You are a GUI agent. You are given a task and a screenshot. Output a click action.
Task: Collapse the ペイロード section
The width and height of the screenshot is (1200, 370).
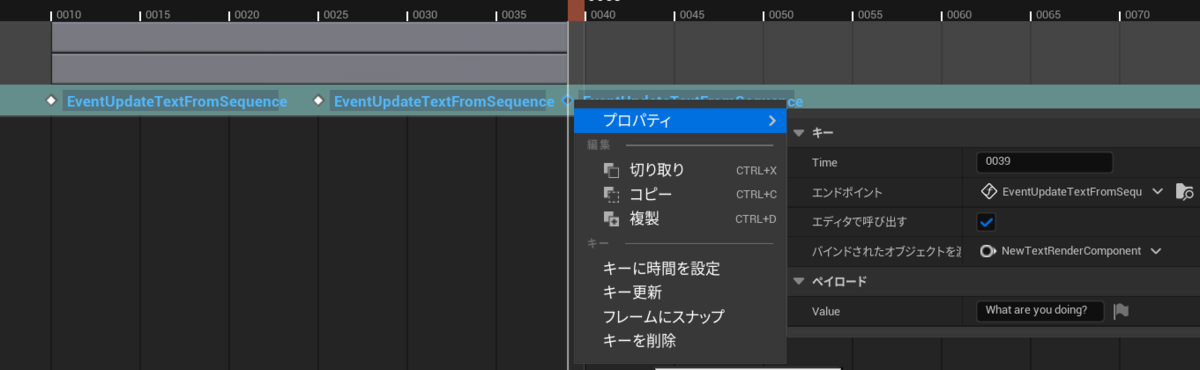coord(799,282)
